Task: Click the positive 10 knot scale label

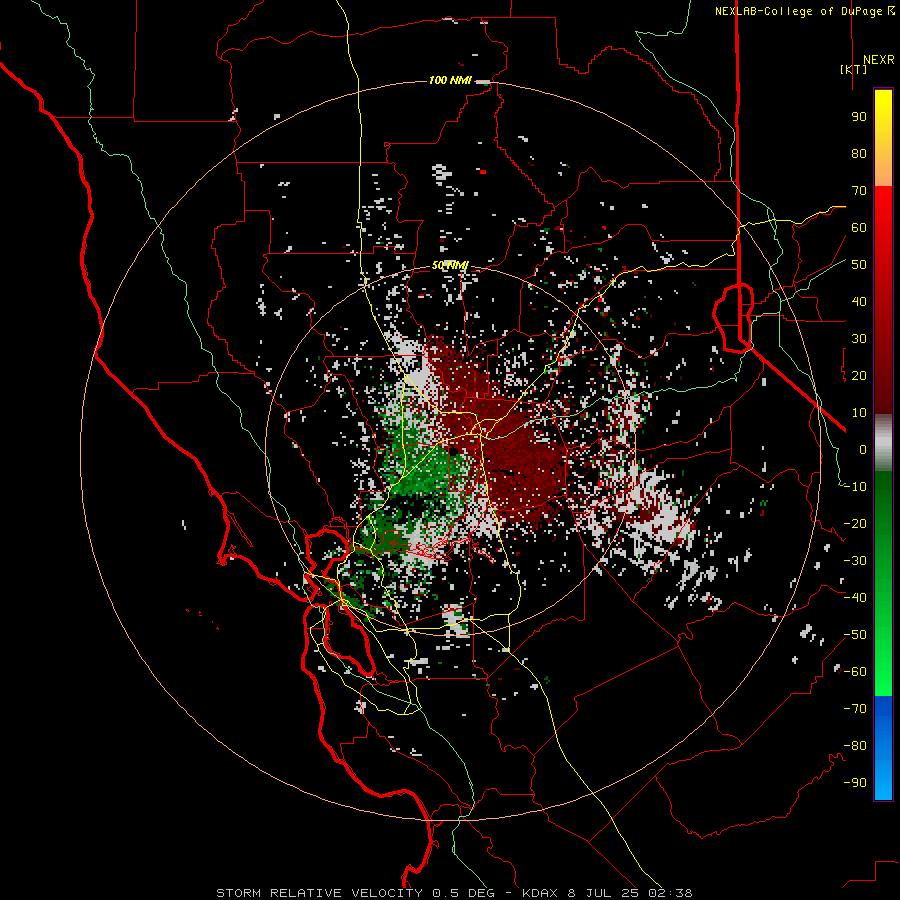Action: point(859,413)
